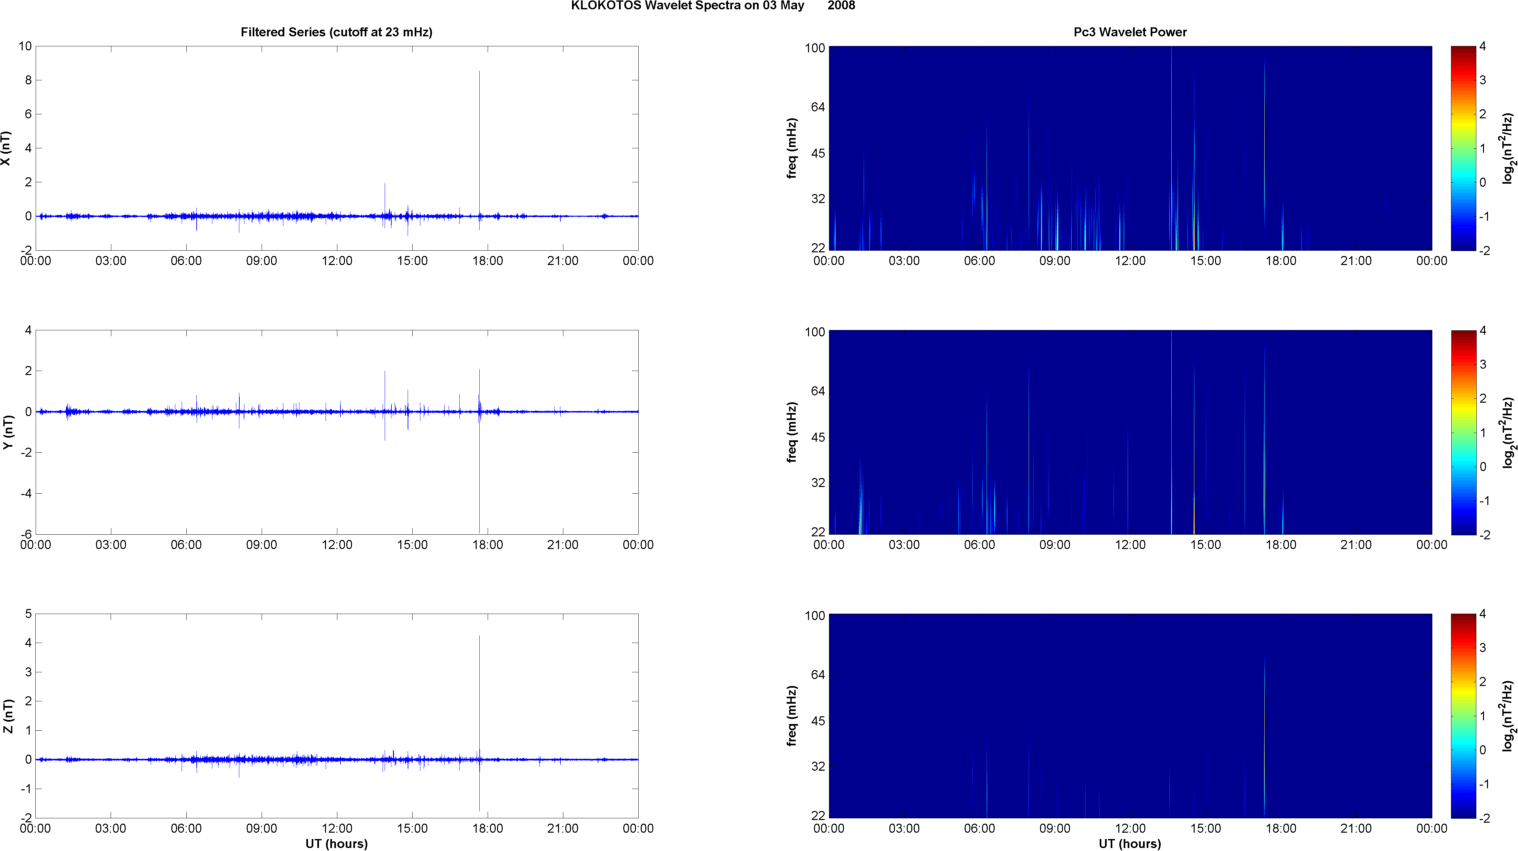Click the Y (nT) axis label
The width and height of the screenshot is (1518, 851).
tap(6, 432)
